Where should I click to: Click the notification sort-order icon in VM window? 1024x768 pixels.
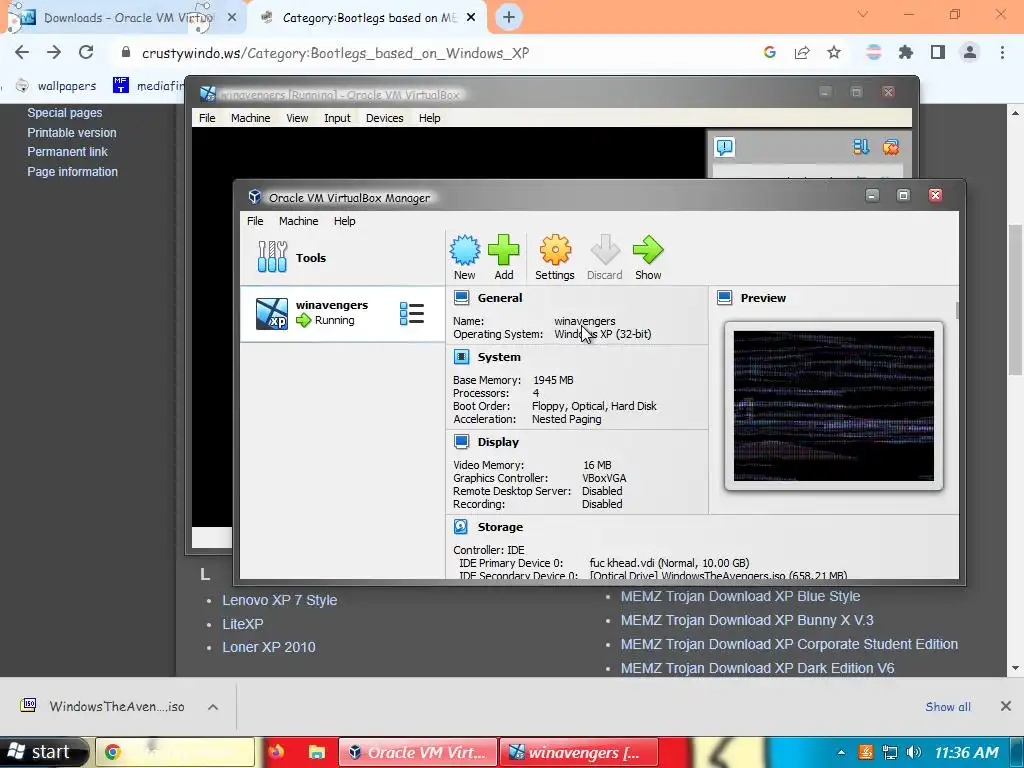click(x=861, y=147)
